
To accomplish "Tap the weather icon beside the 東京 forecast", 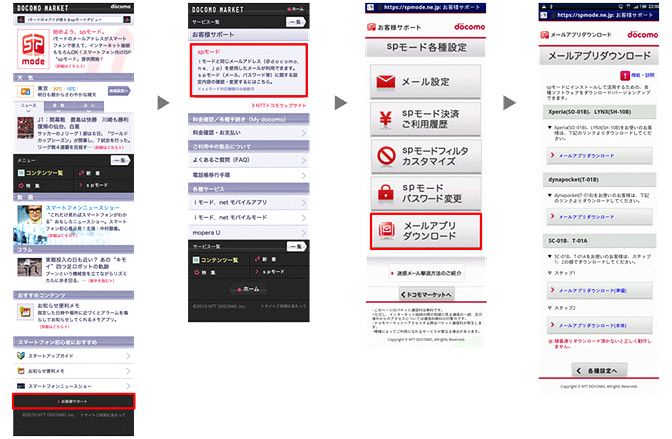I will [25, 91].
